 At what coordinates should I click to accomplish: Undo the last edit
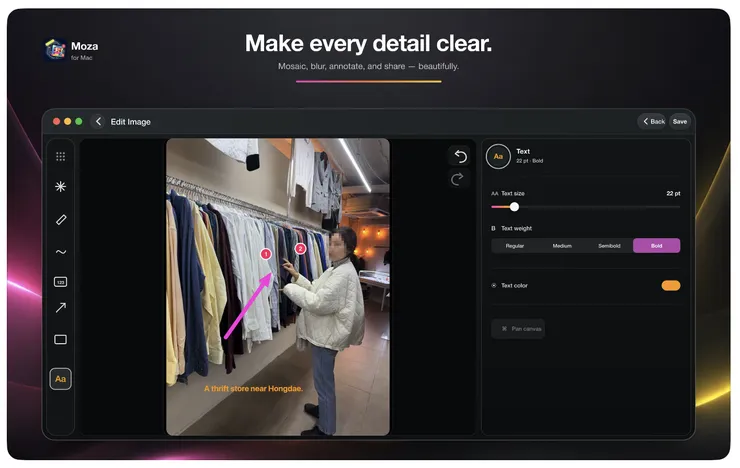[x=460, y=156]
